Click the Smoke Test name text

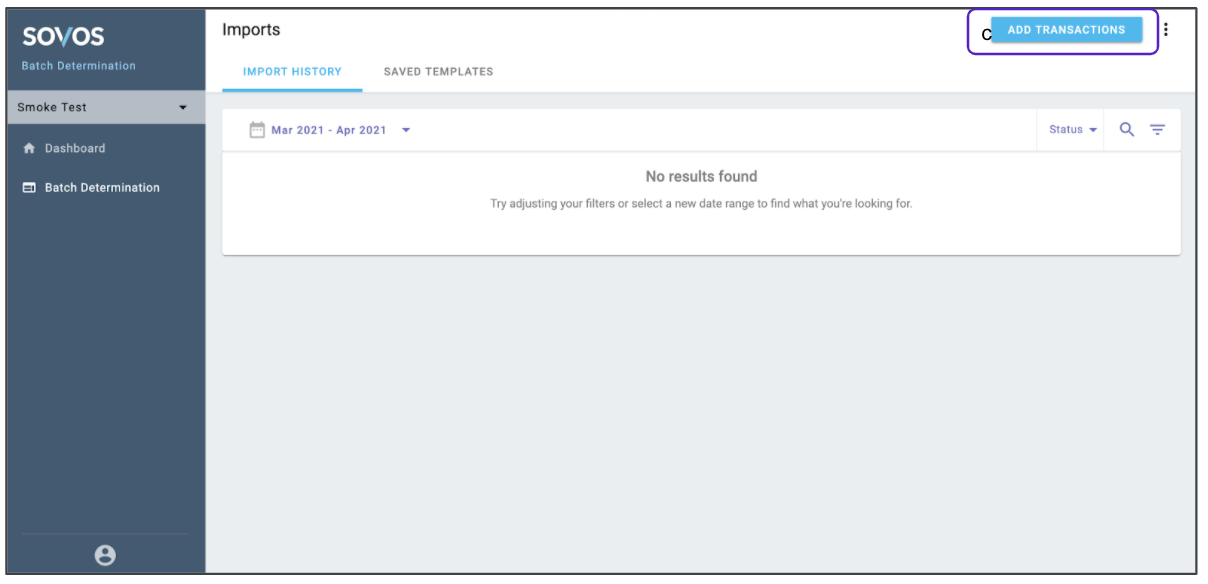52,108
